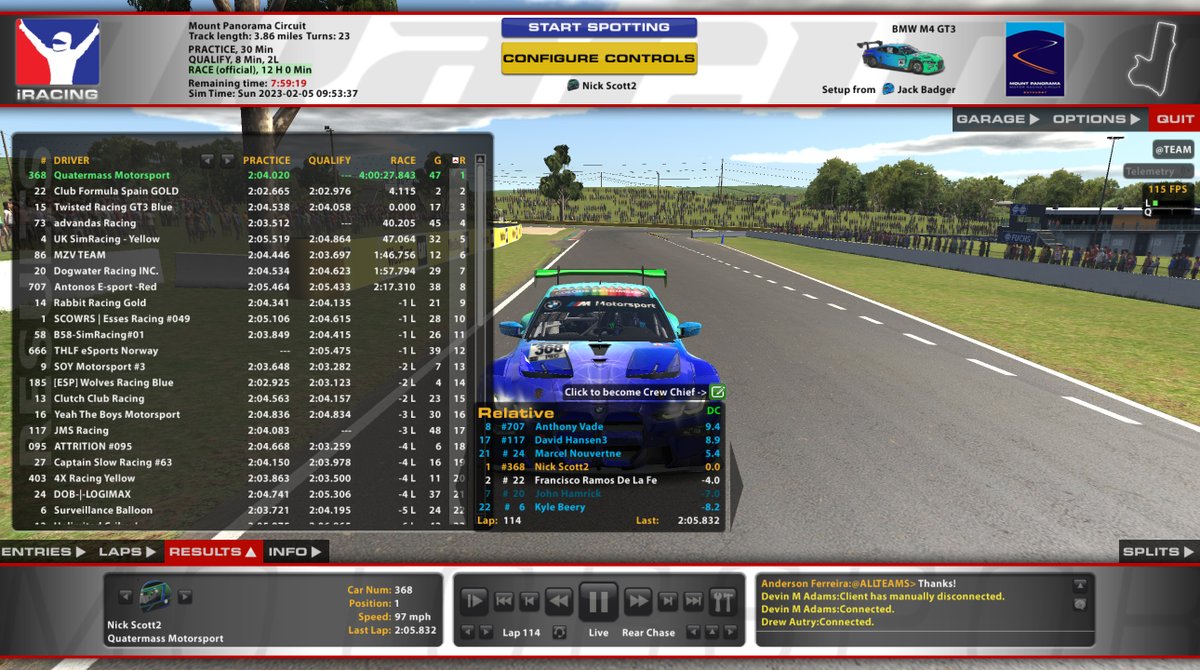Click the loop icon next to Lap 114
Screen dimensions: 1200x670
pyautogui.click(x=559, y=633)
